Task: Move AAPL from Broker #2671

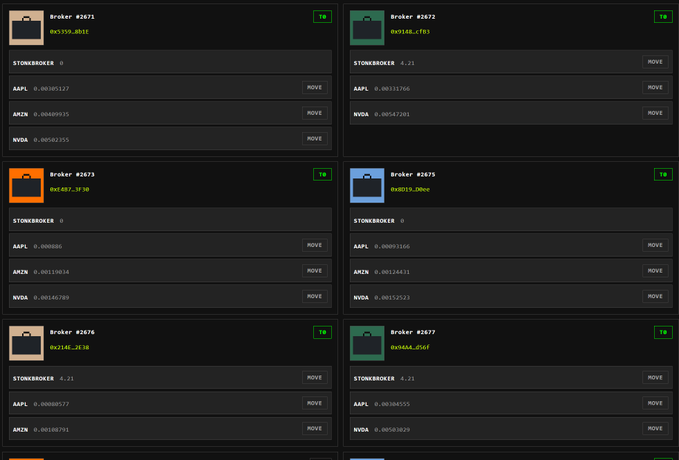Action: 314,87
